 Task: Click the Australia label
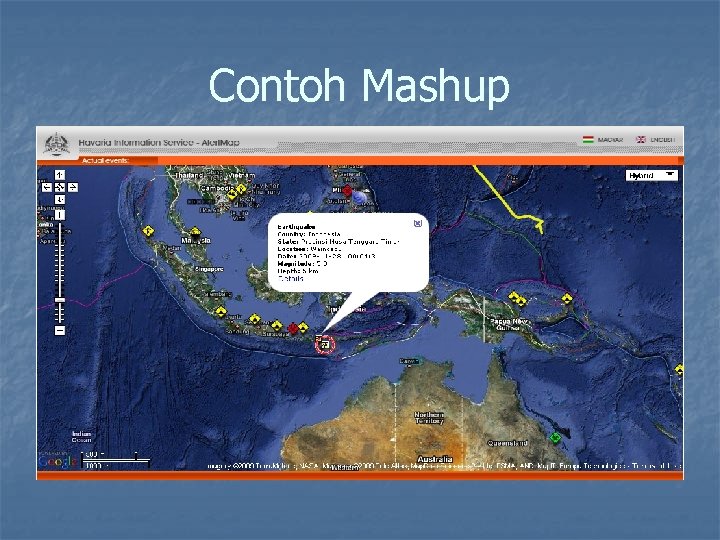coord(435,459)
